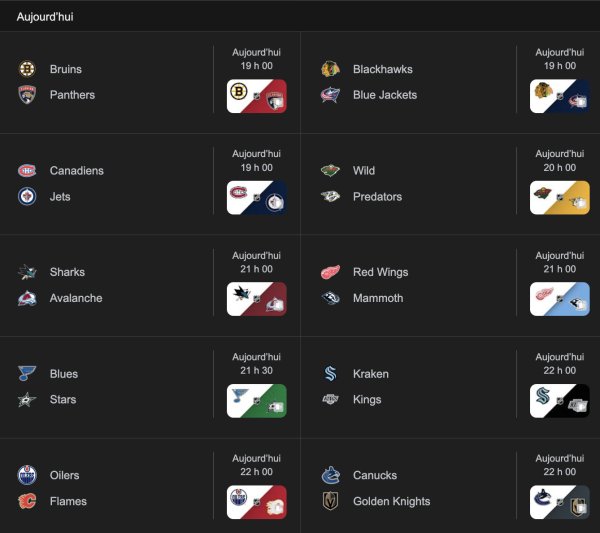The image size is (600, 533).
Task: Select the Mammoth team name
Action: tap(378, 298)
